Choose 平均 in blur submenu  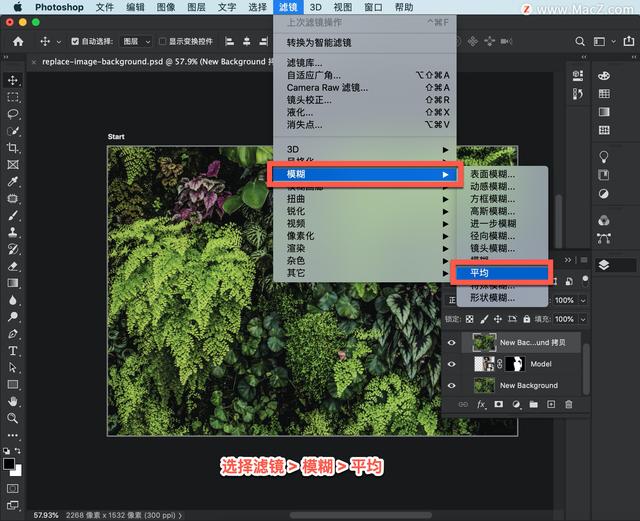coord(502,273)
